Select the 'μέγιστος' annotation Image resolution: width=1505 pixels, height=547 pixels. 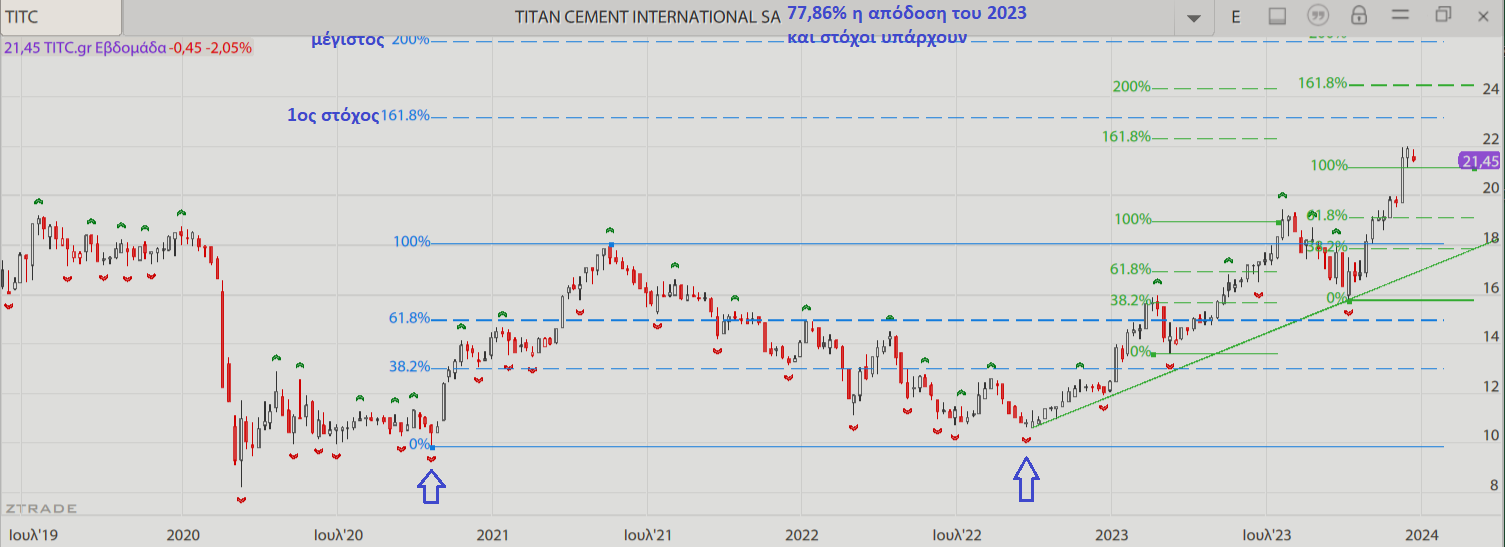(x=348, y=40)
